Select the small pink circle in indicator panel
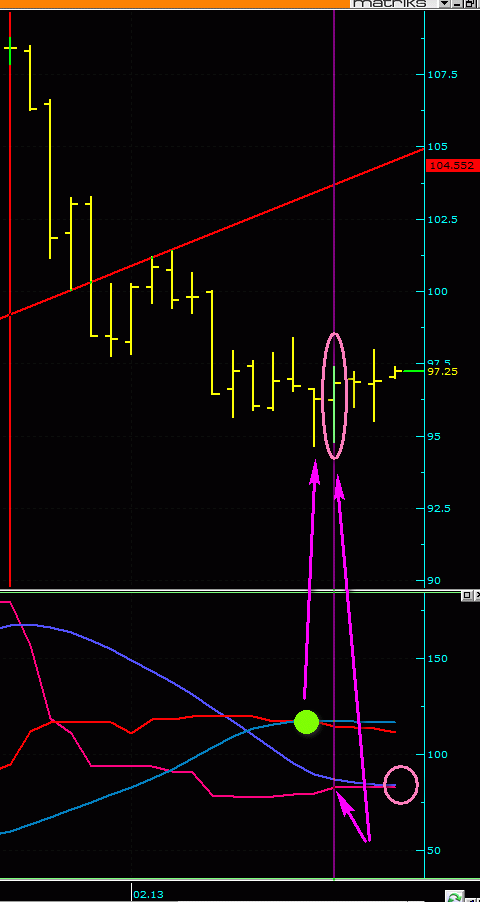The width and height of the screenshot is (480, 902). click(401, 785)
